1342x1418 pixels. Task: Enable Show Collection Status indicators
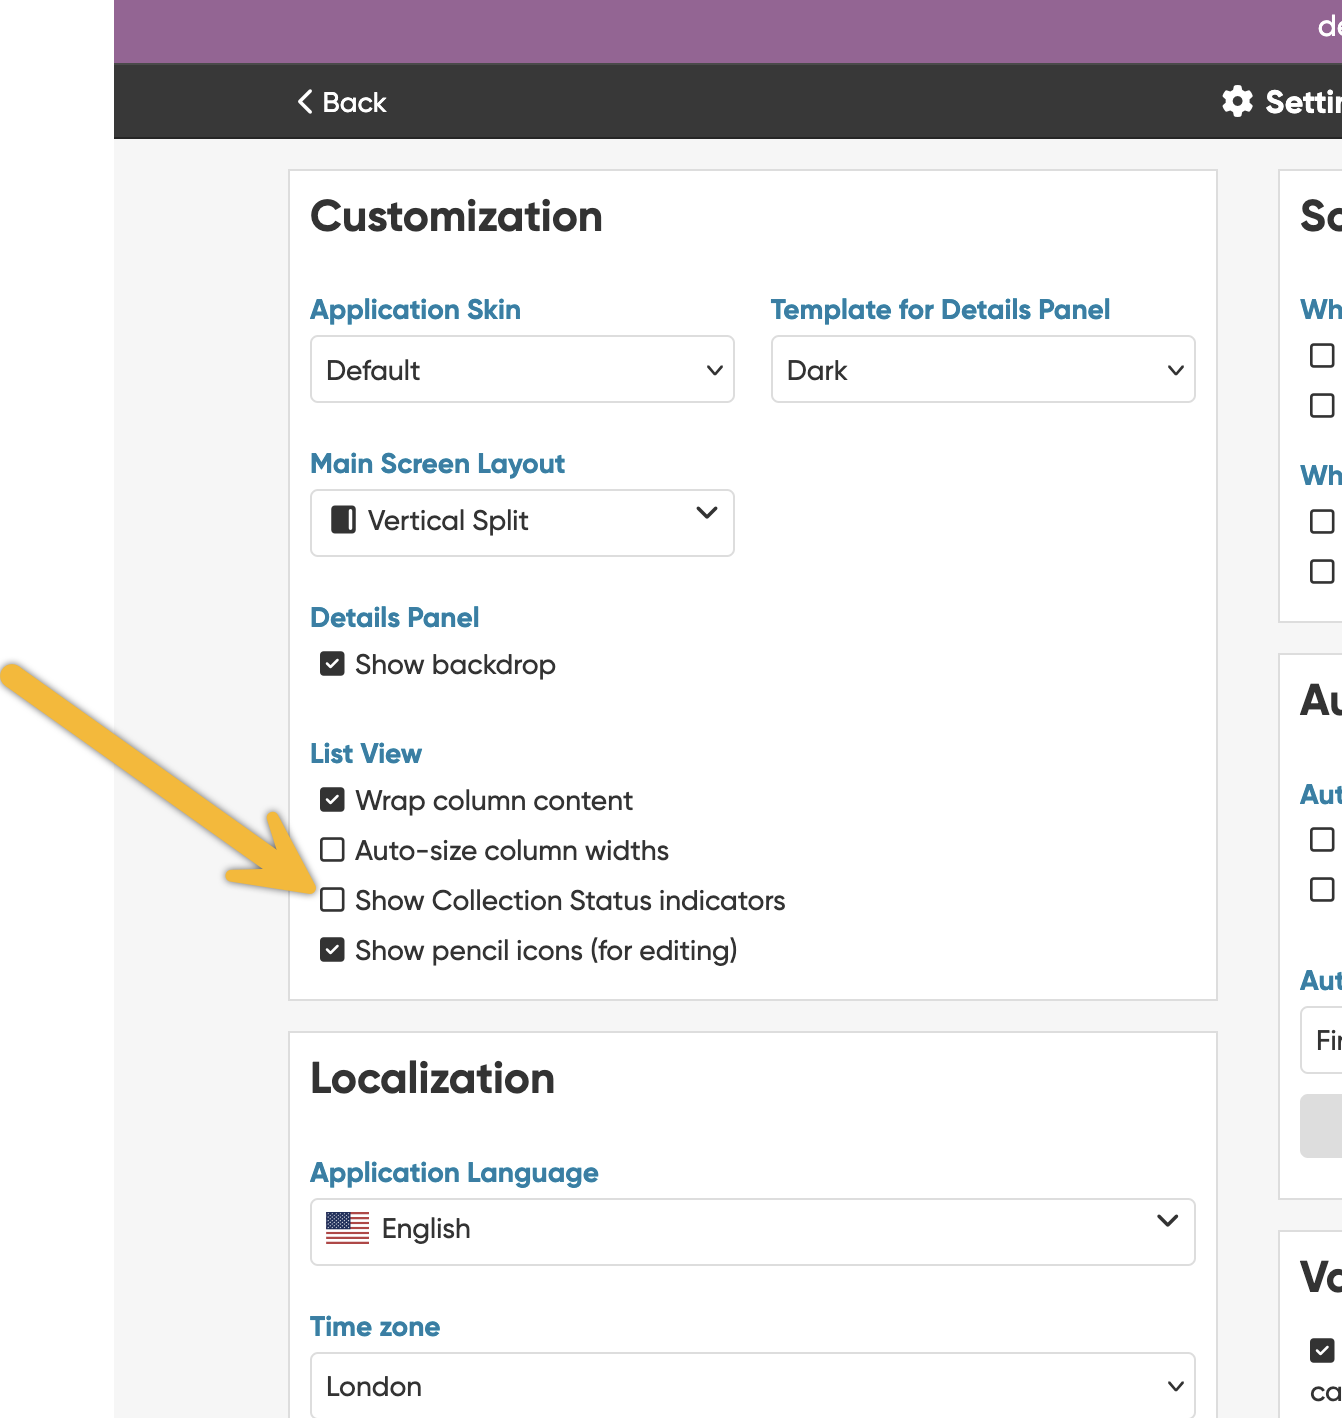tap(332, 900)
